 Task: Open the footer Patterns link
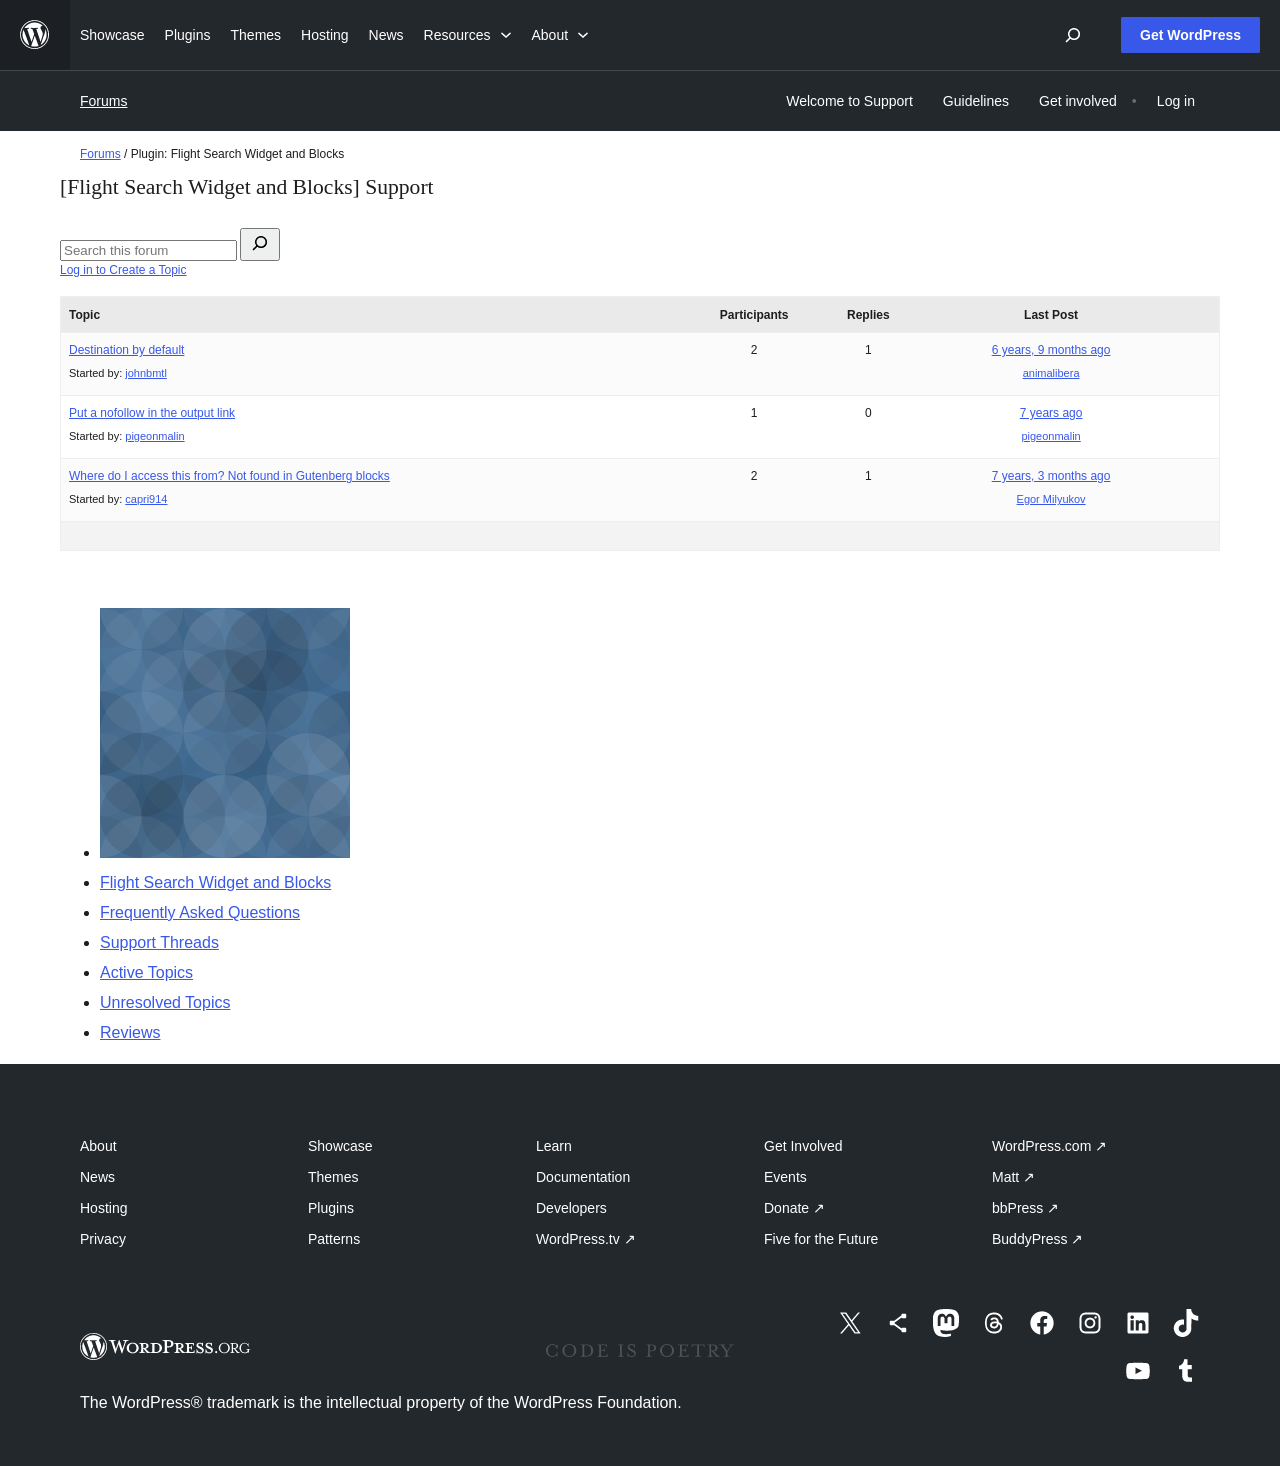point(334,1239)
